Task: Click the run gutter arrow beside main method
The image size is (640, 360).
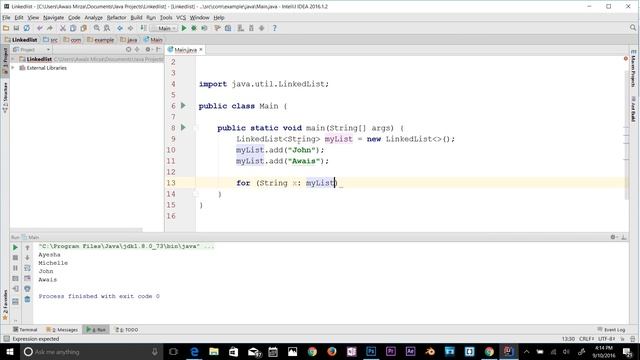Action: tap(183, 127)
